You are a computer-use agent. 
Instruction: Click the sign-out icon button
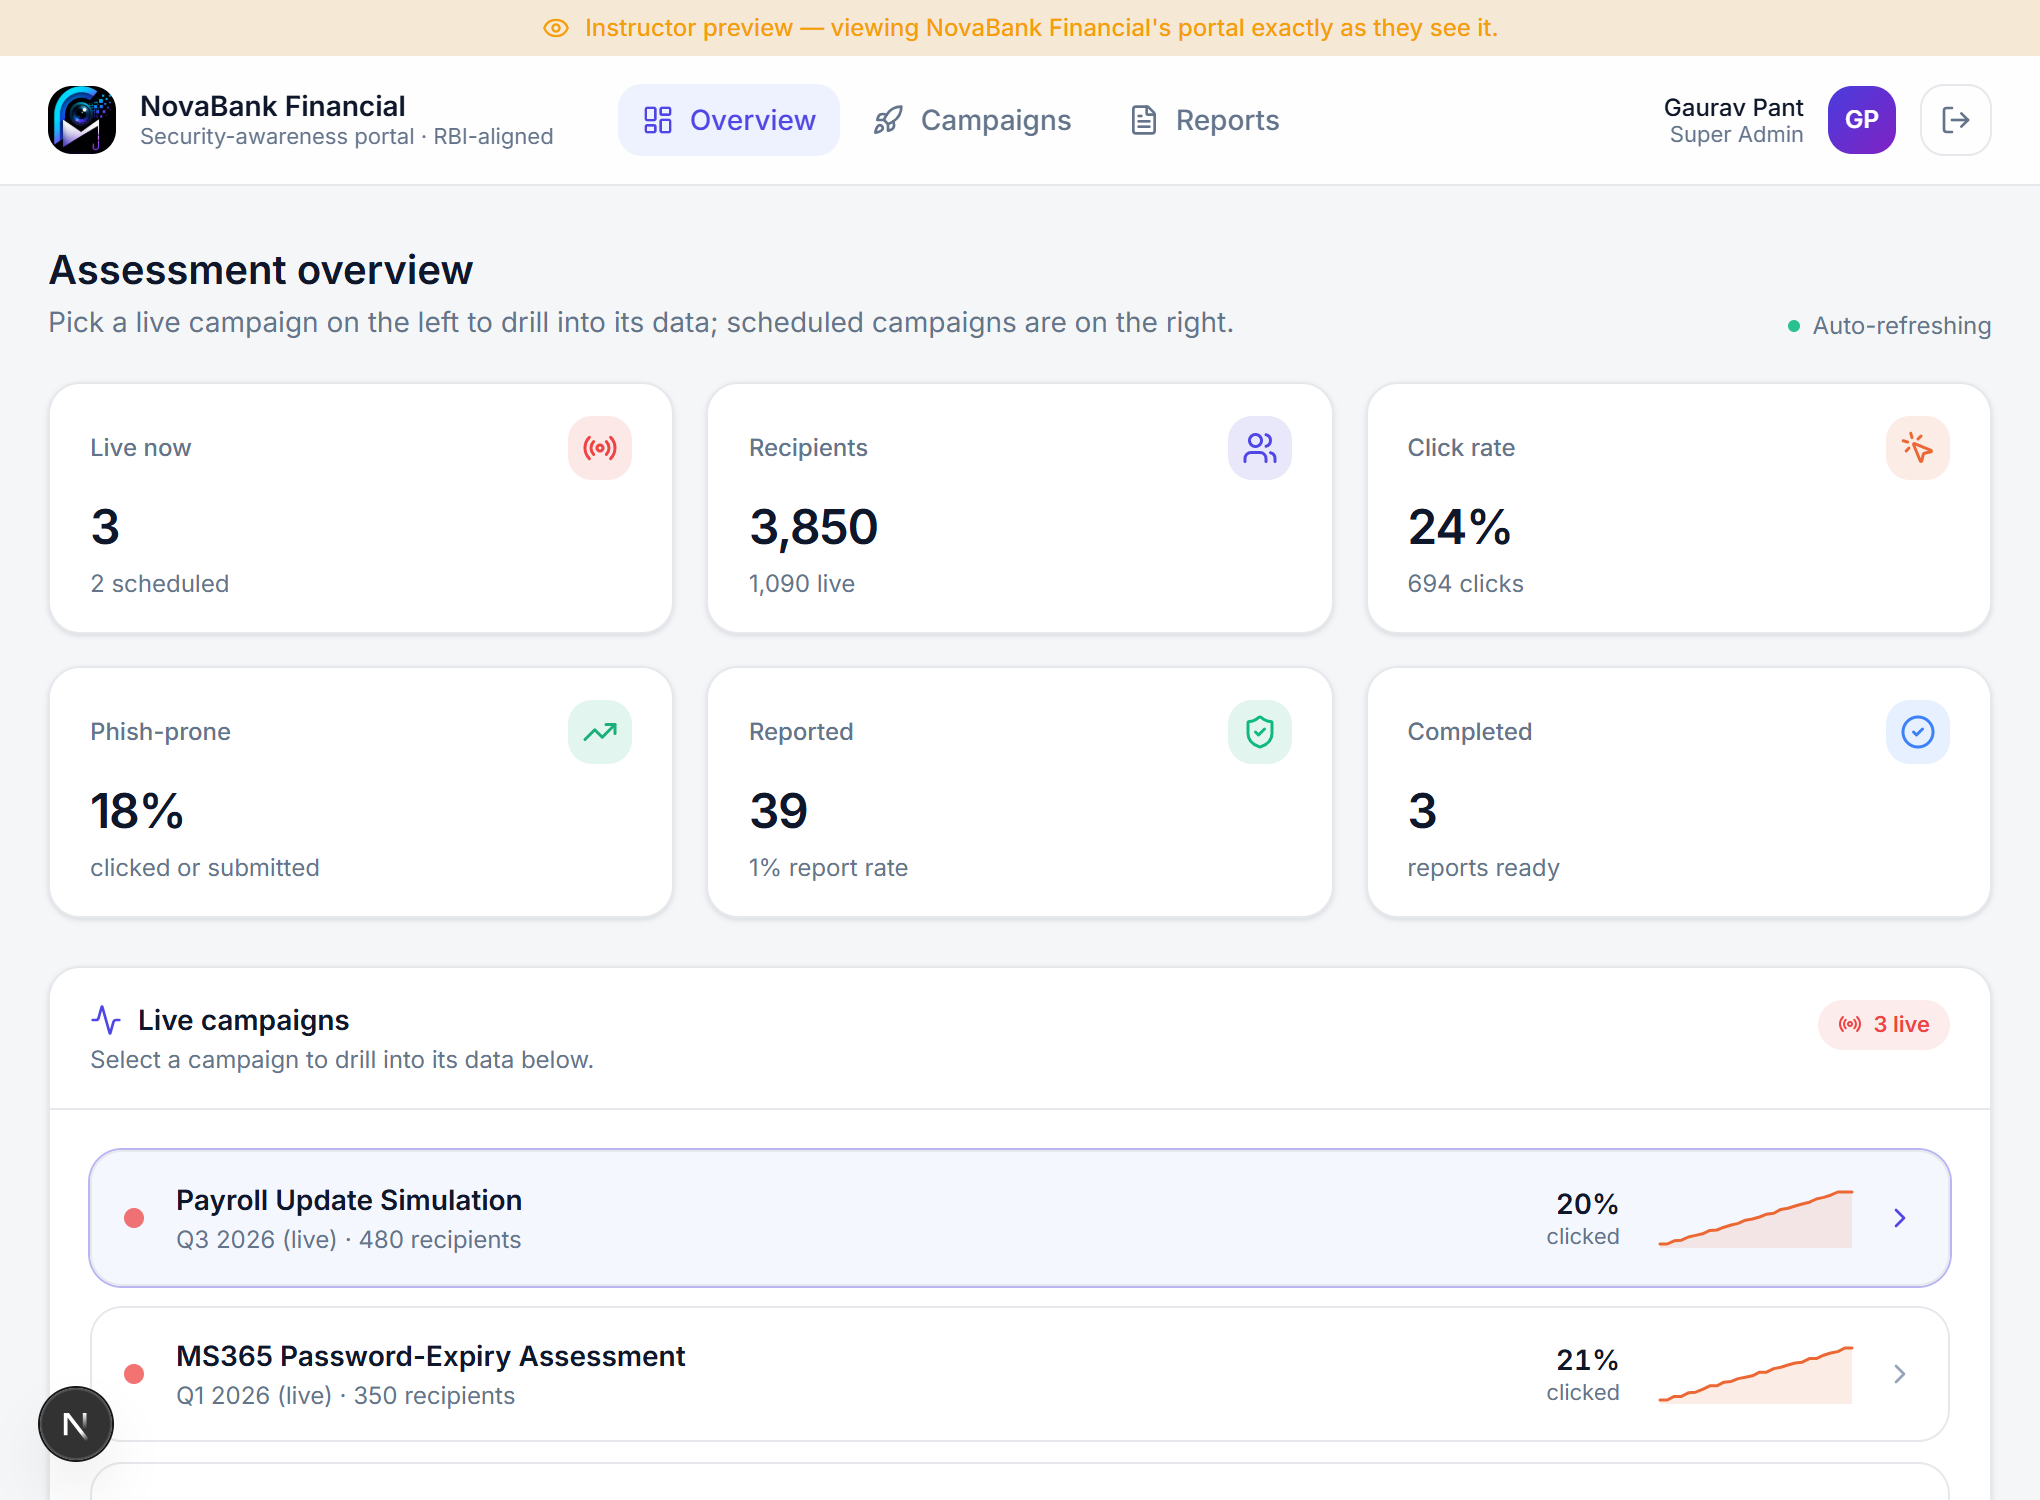pyautogui.click(x=1956, y=120)
